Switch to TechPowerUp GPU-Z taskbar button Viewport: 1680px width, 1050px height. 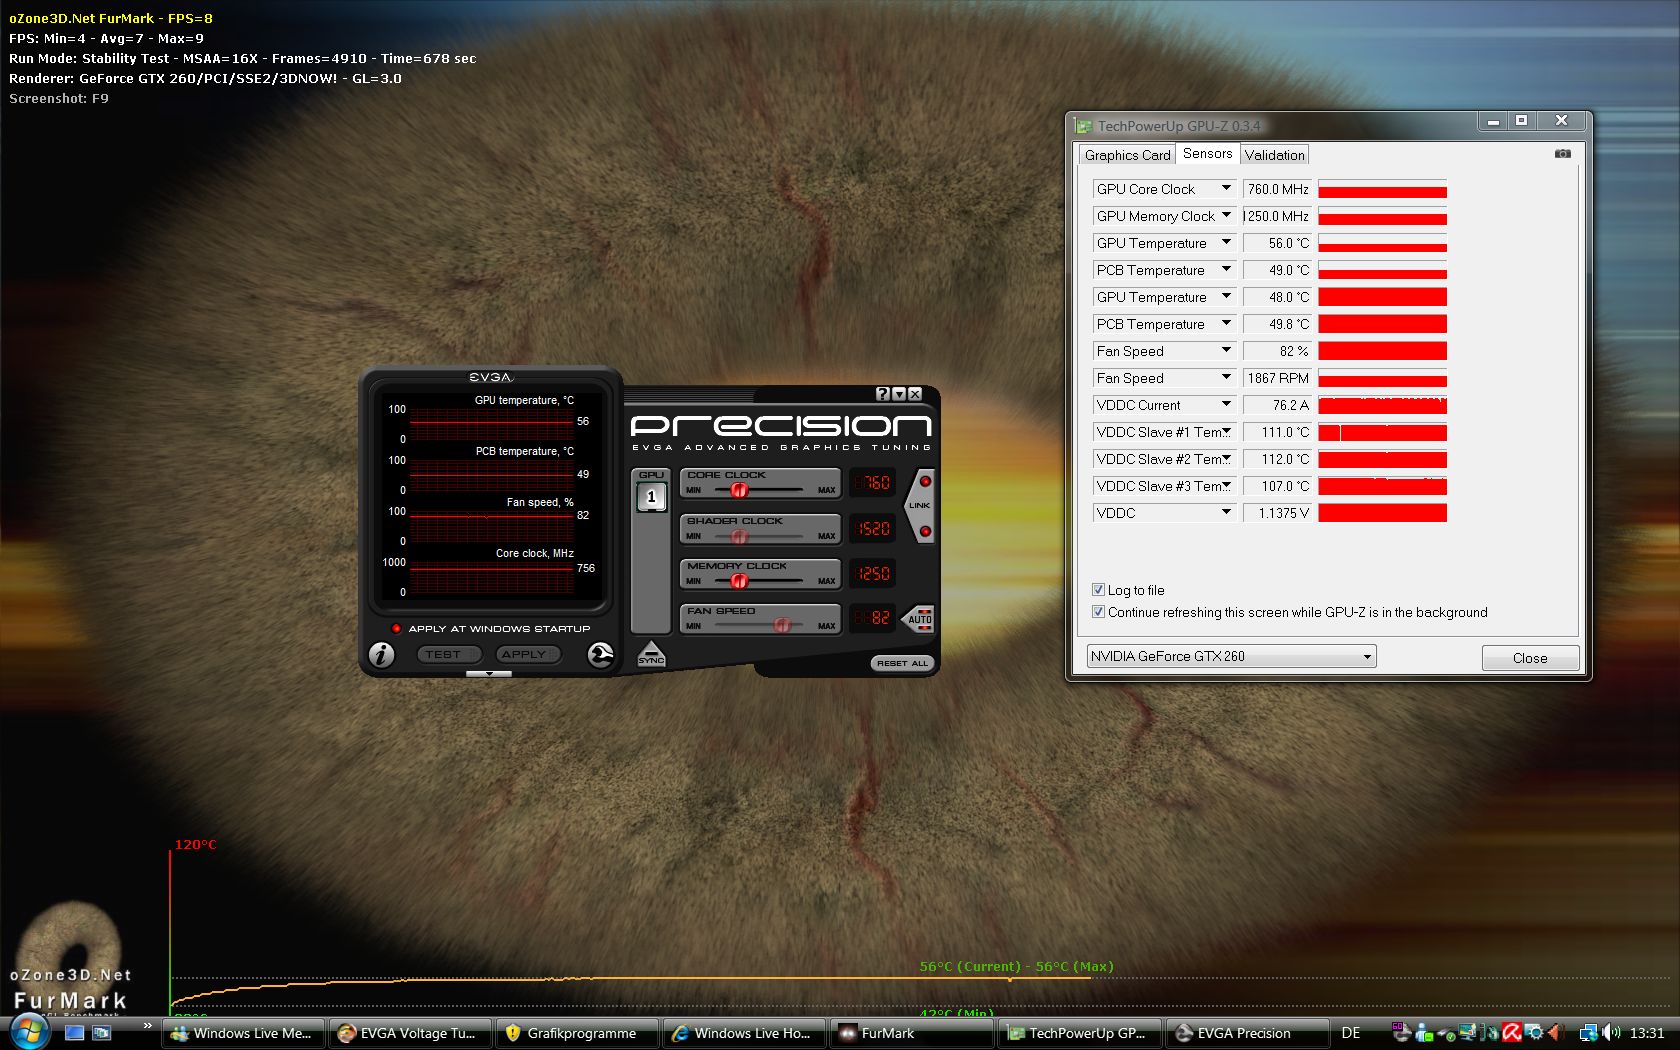coord(1080,1033)
